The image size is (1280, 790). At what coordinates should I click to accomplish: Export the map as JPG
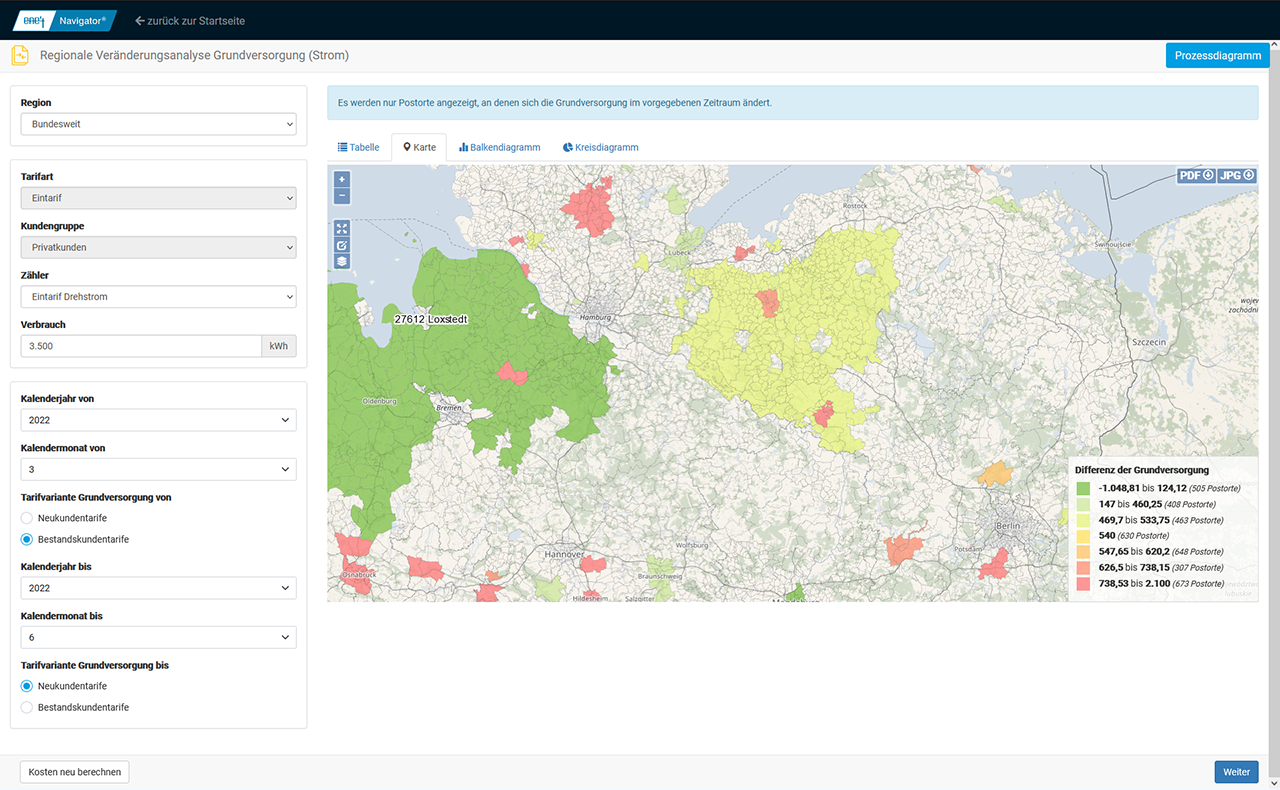tap(1237, 175)
